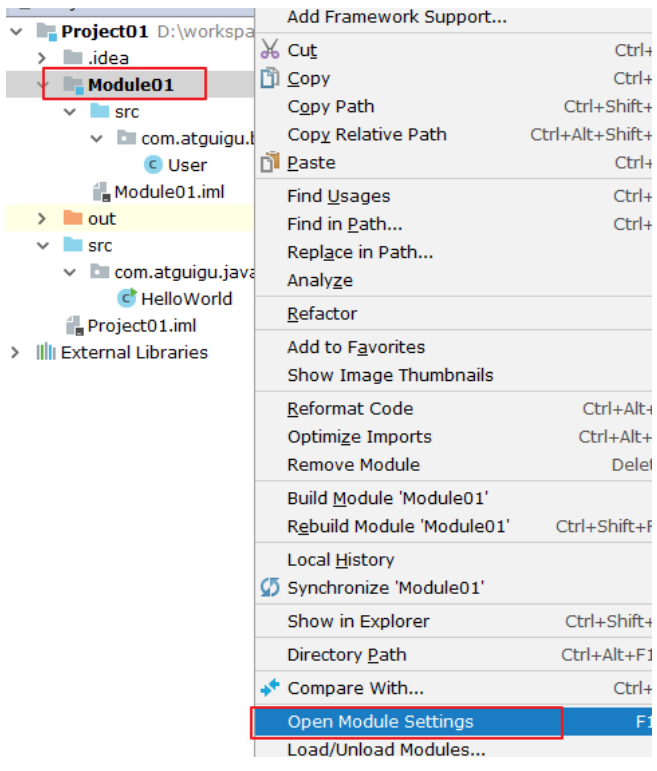The height and width of the screenshot is (771, 657).
Task: Choose Open Module Settings
Action: click(453, 721)
